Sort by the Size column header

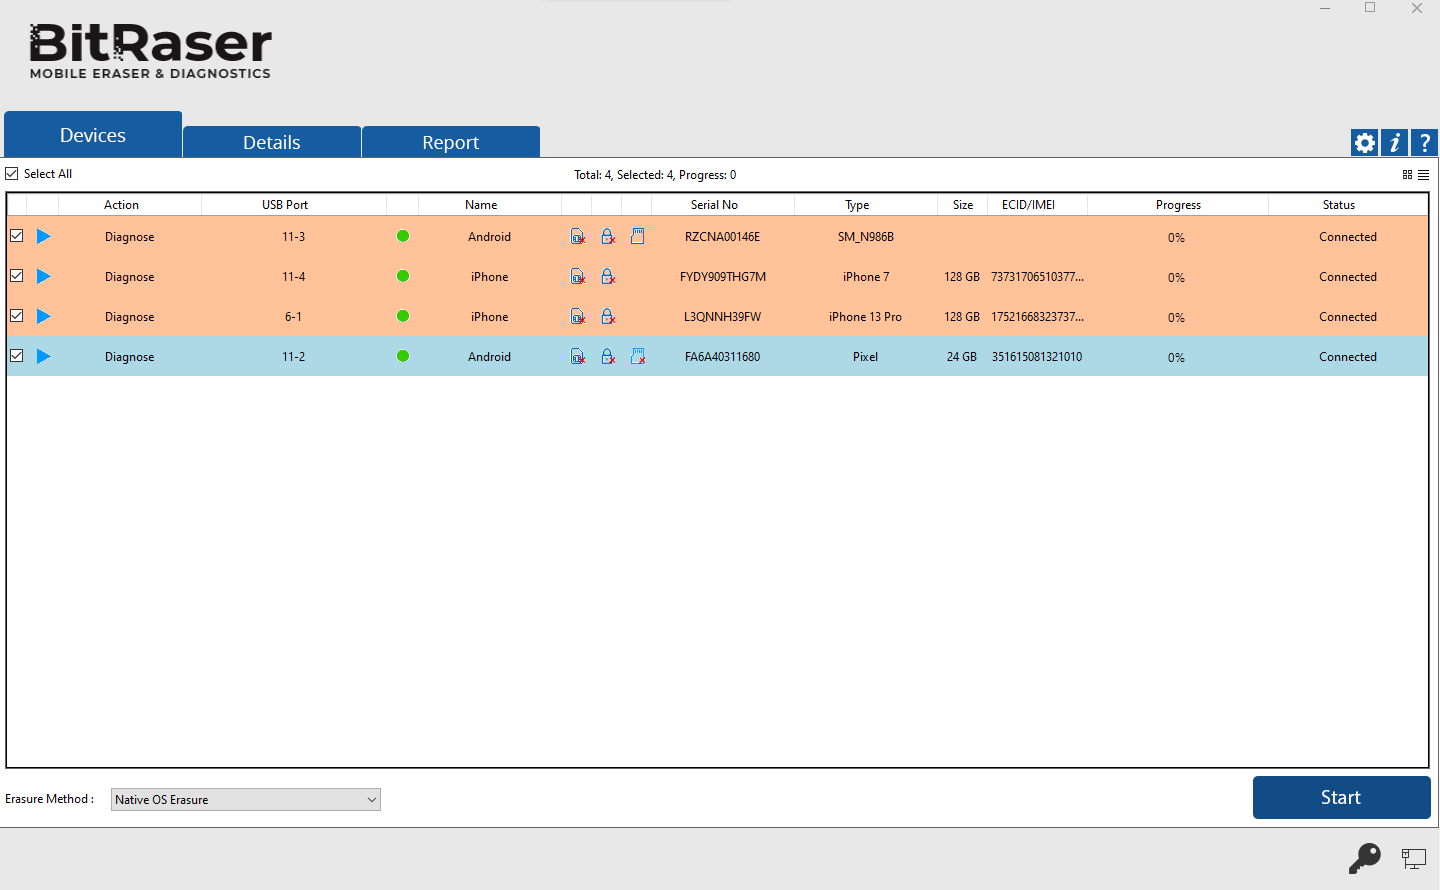pos(963,205)
